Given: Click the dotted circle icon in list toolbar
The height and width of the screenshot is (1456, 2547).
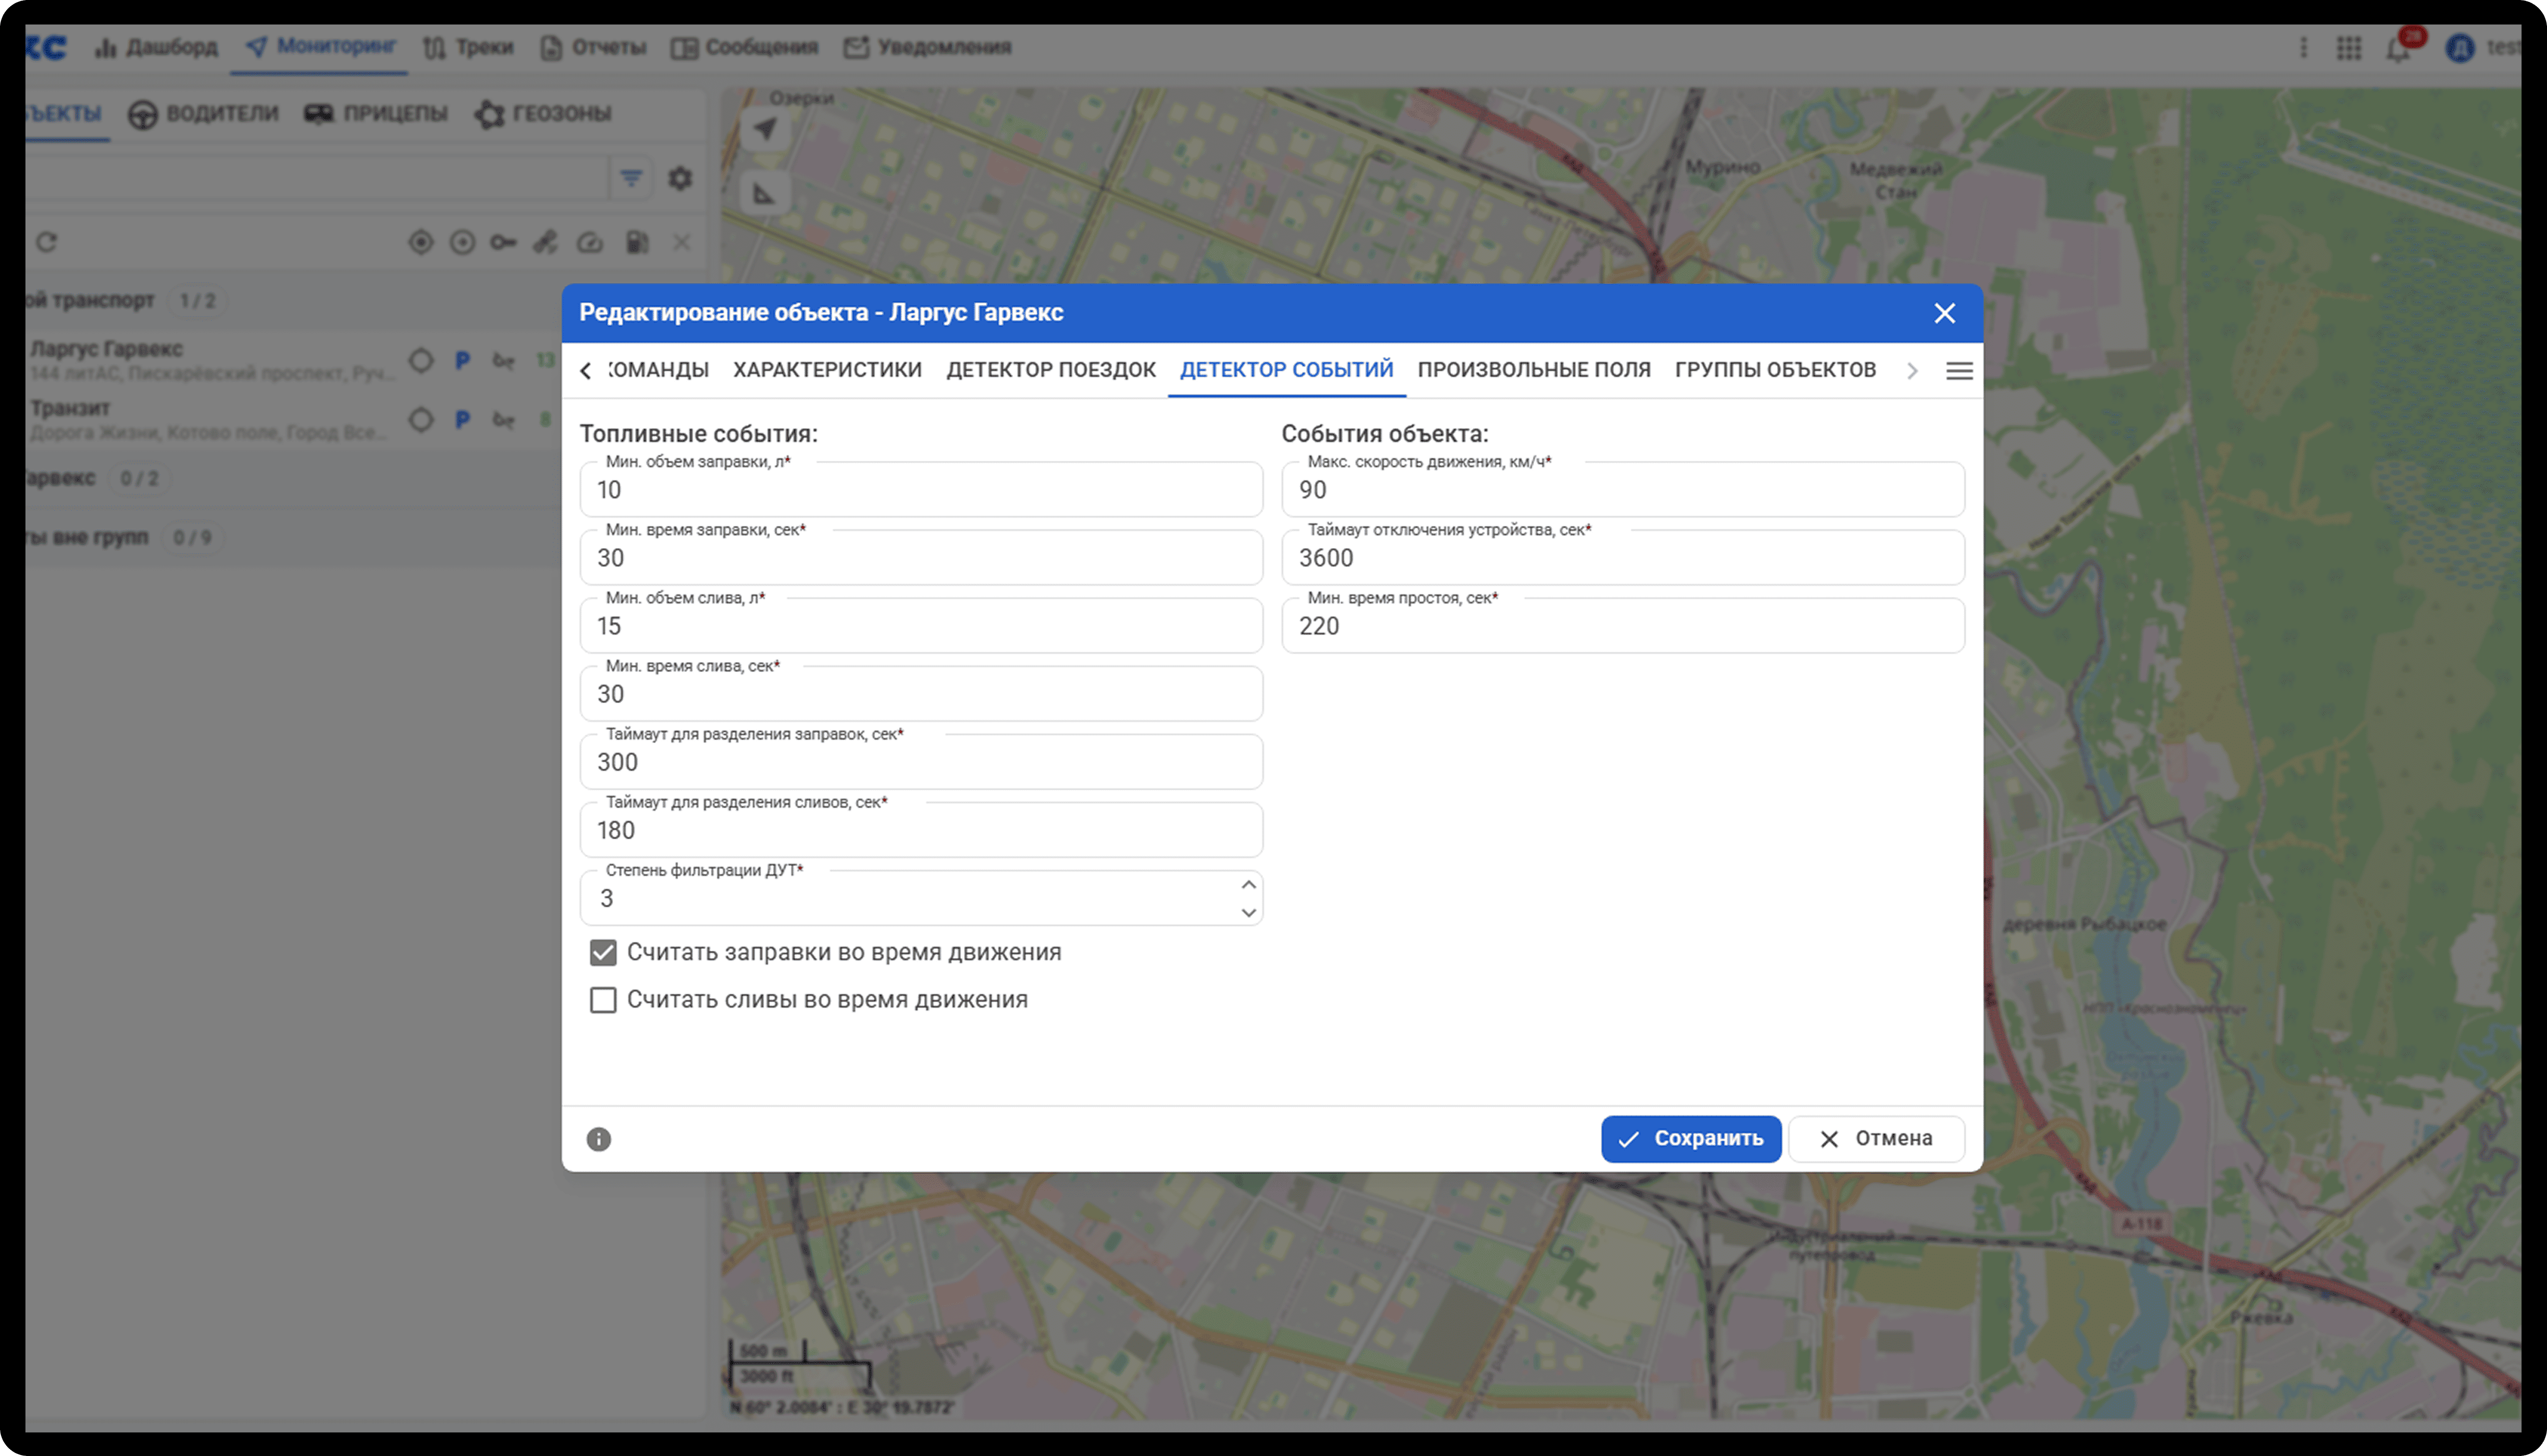Looking at the screenshot, I should (462, 242).
